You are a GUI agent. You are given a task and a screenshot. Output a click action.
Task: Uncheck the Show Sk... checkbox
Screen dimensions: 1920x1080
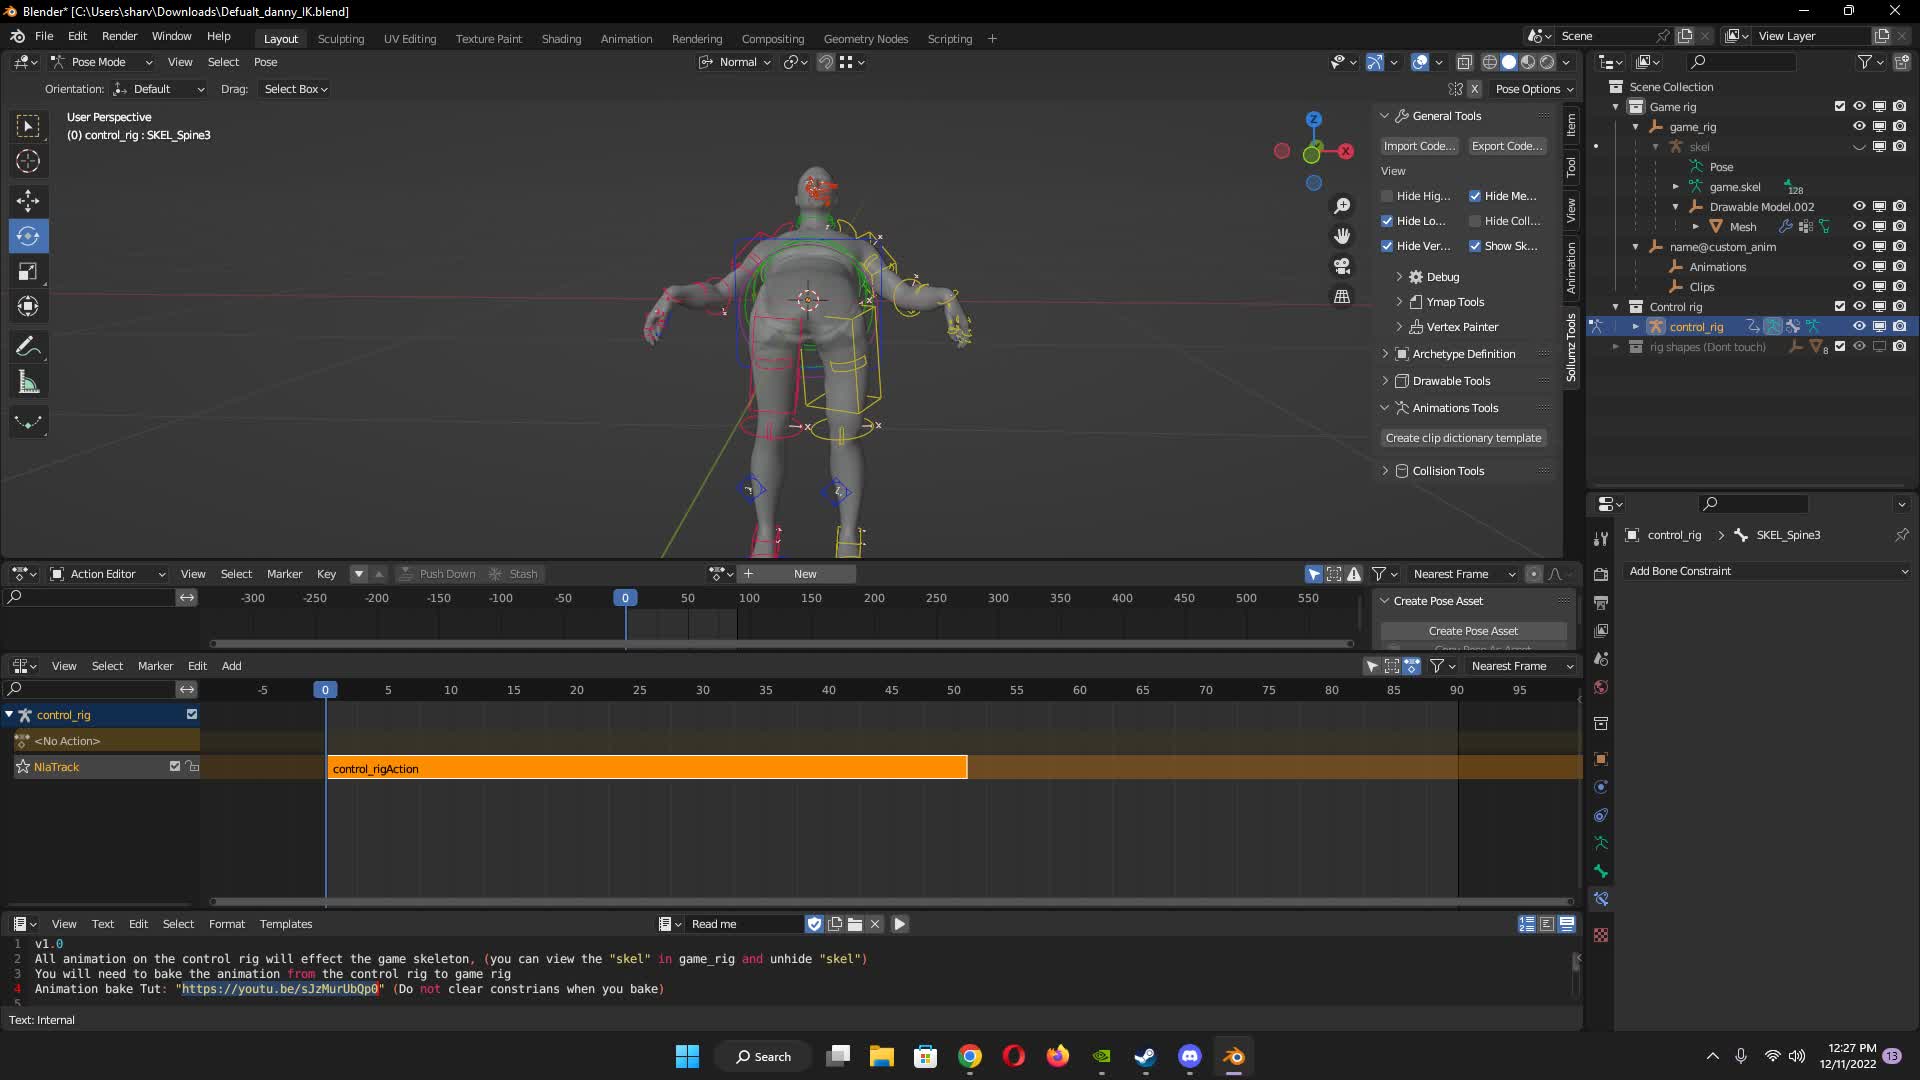(1475, 246)
